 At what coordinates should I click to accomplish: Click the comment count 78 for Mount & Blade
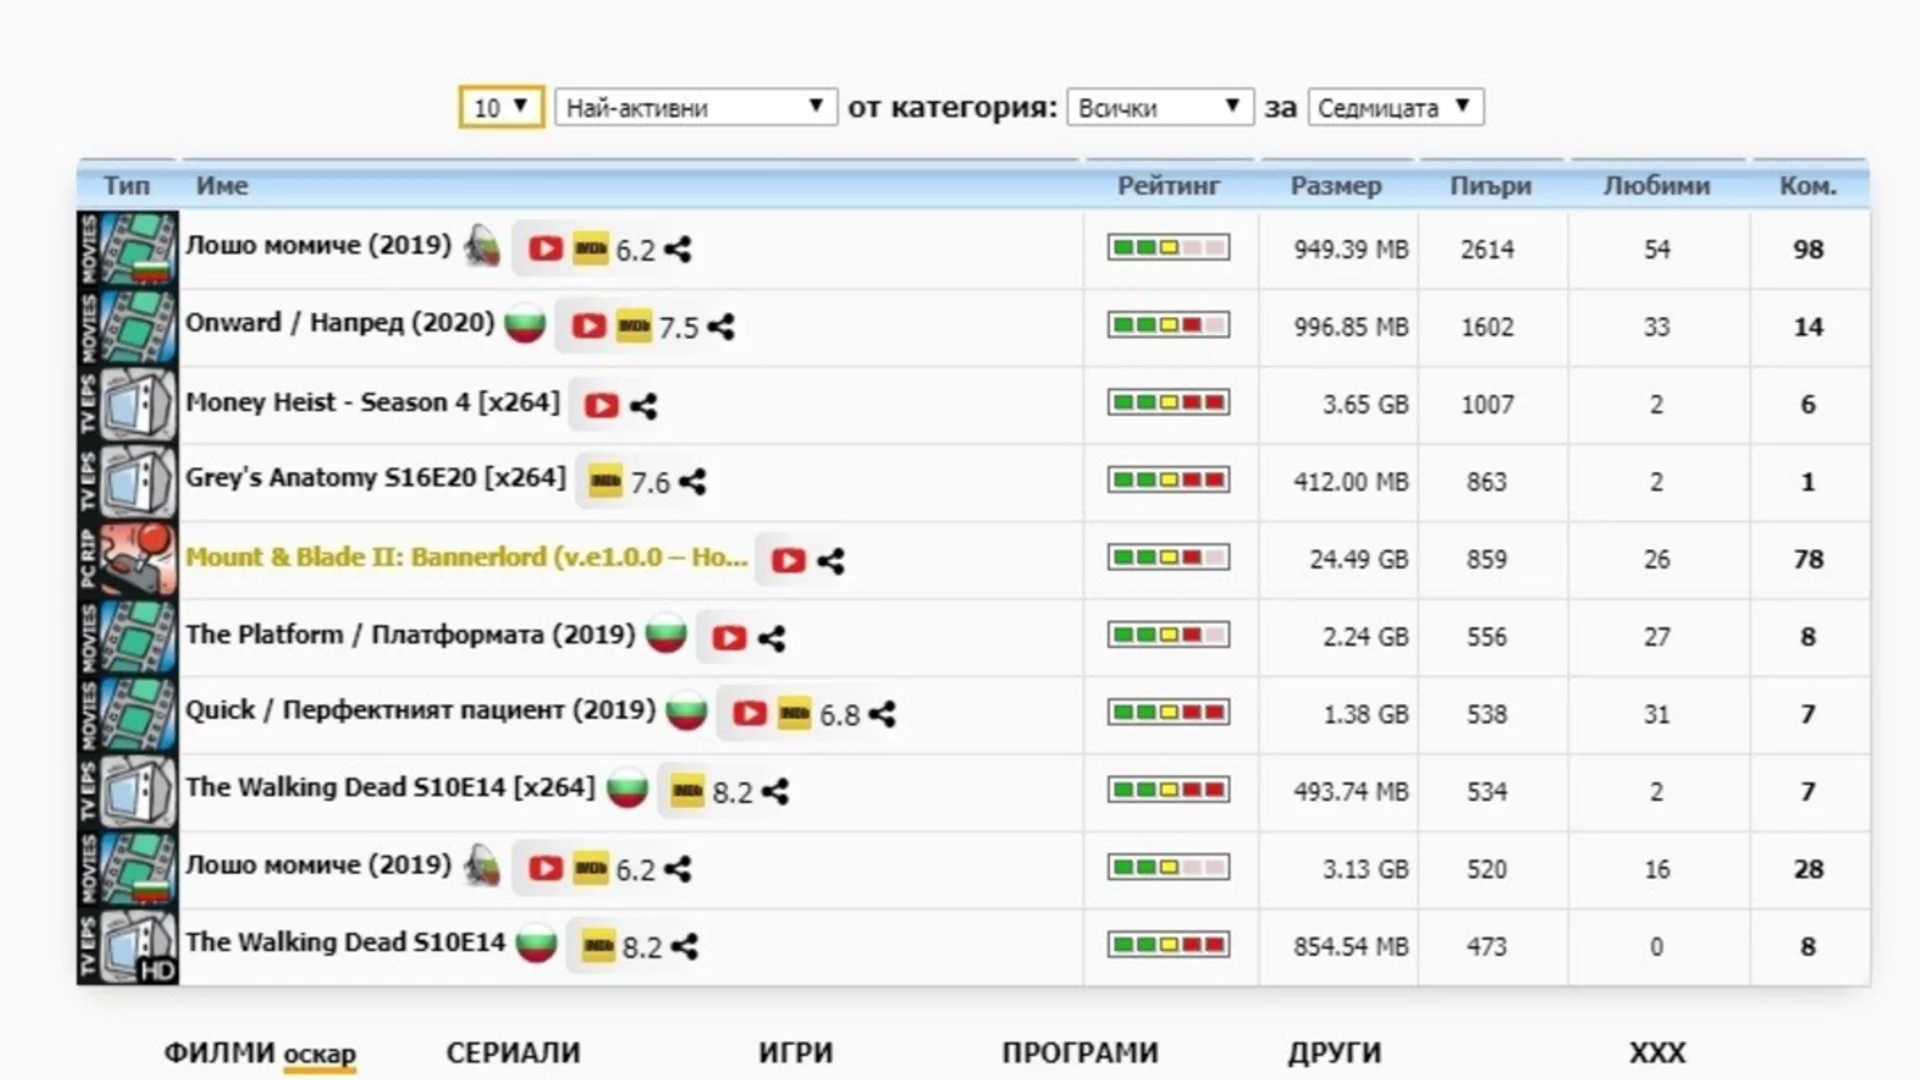pyautogui.click(x=1808, y=559)
